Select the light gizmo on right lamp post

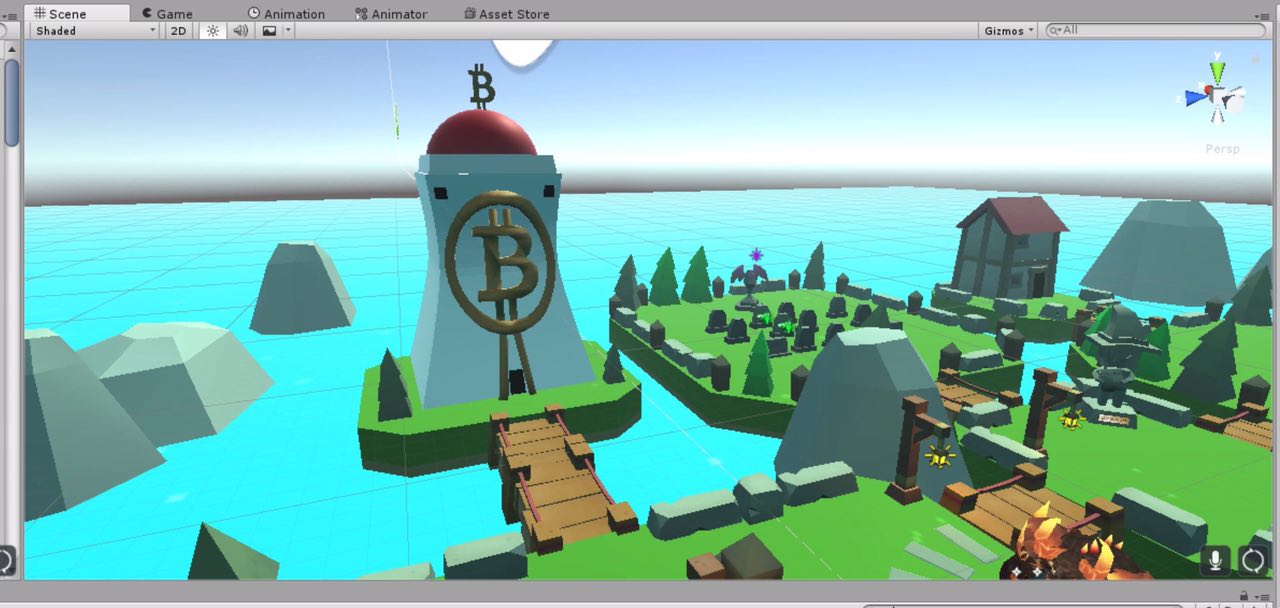pyautogui.click(x=1072, y=418)
